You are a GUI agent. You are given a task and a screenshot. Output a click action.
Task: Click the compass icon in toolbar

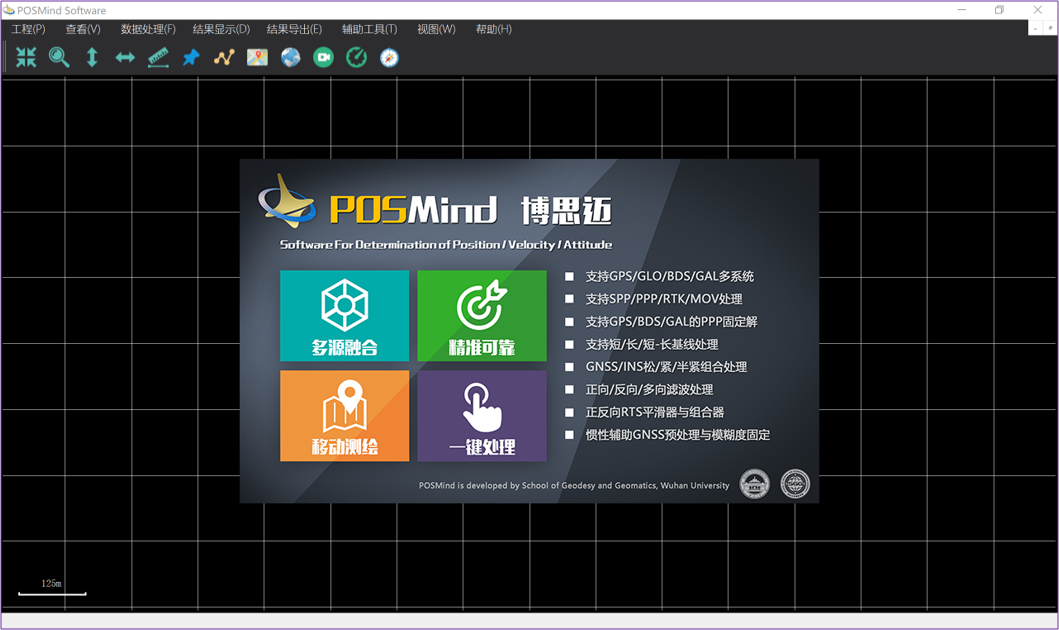pyautogui.click(x=389, y=57)
